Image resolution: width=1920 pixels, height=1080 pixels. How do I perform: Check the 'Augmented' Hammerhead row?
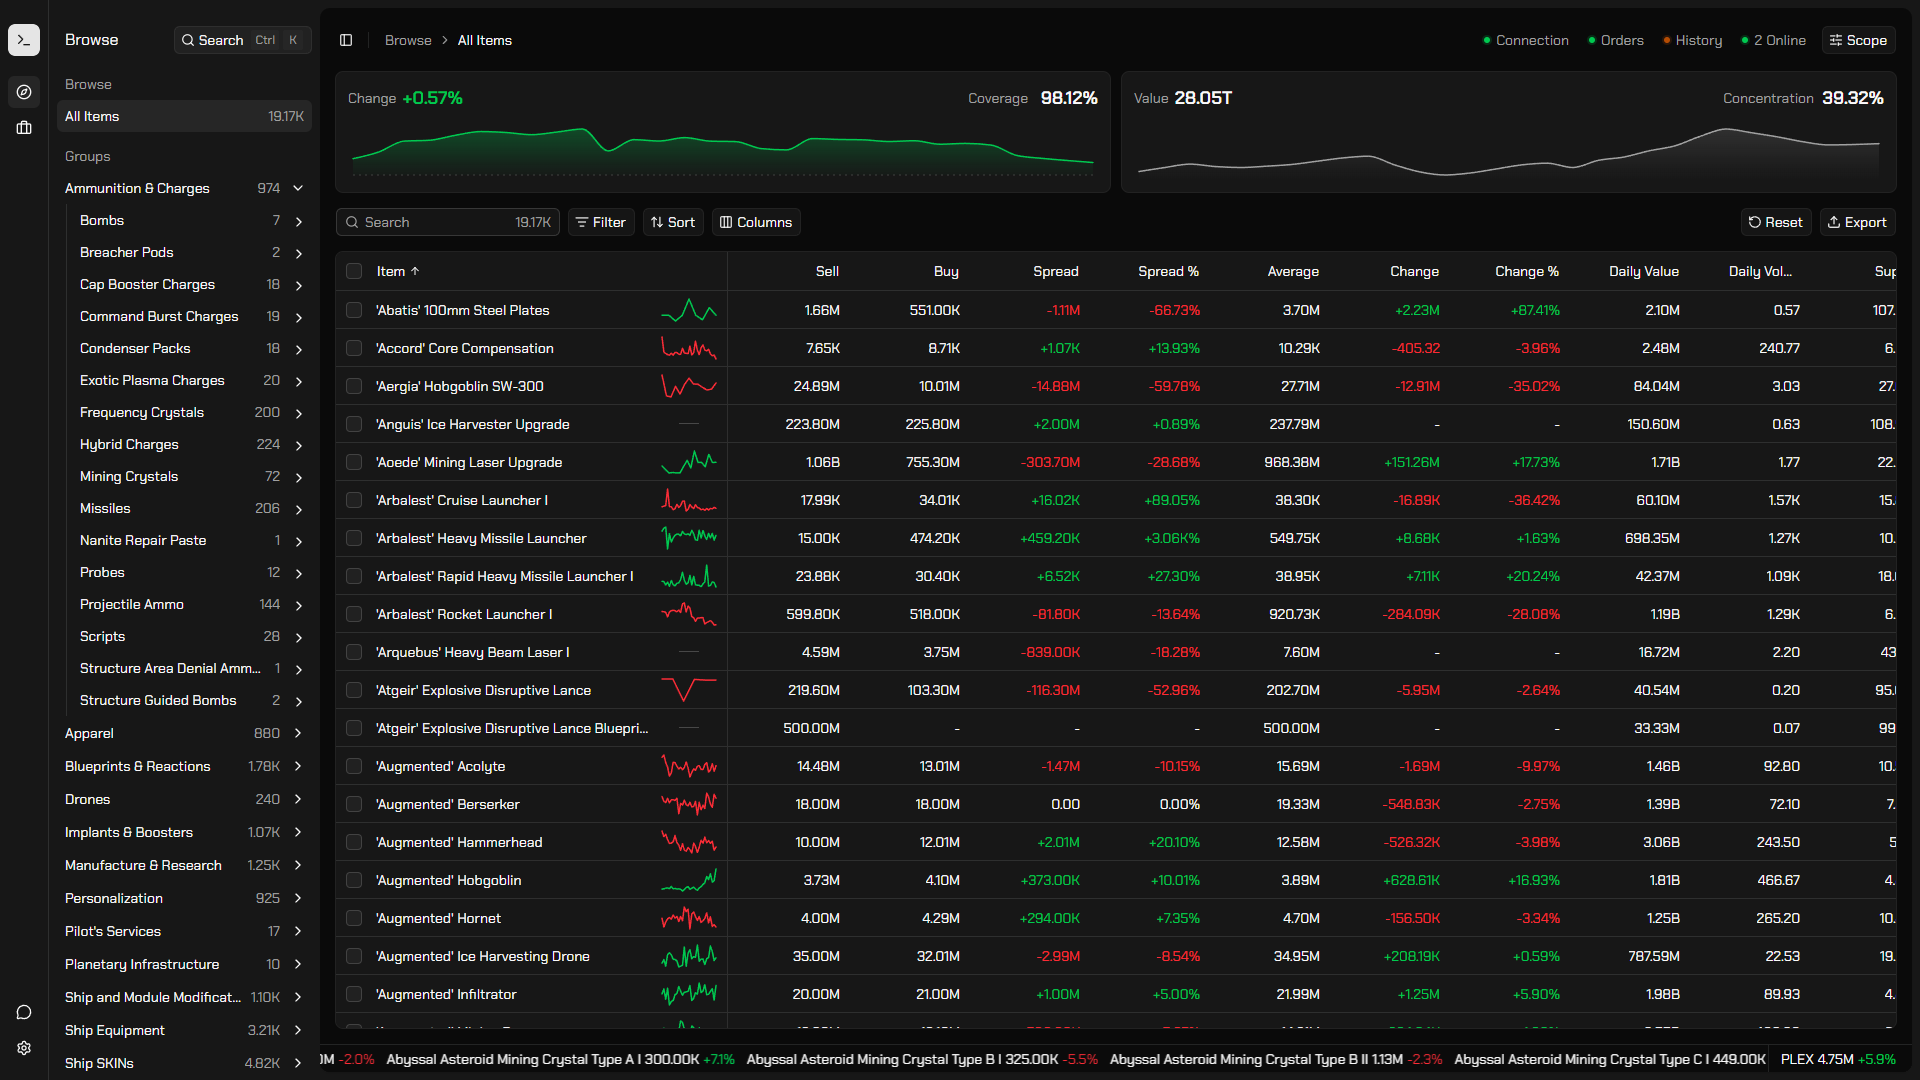click(x=354, y=842)
